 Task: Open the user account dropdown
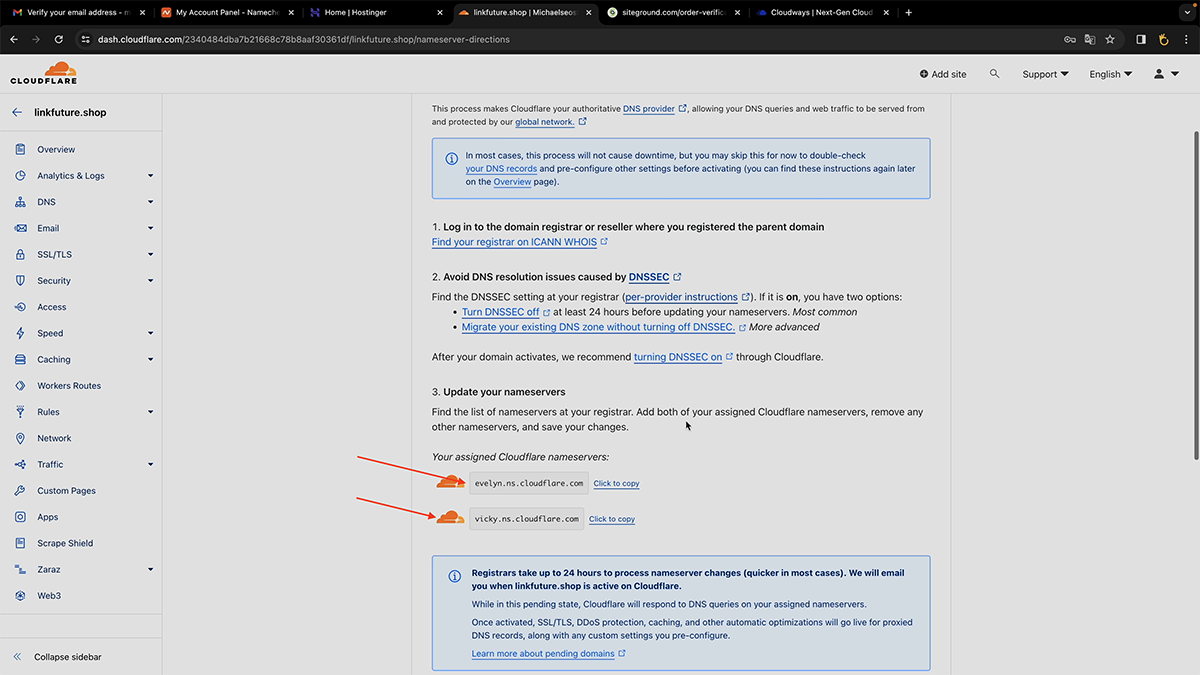(1166, 74)
